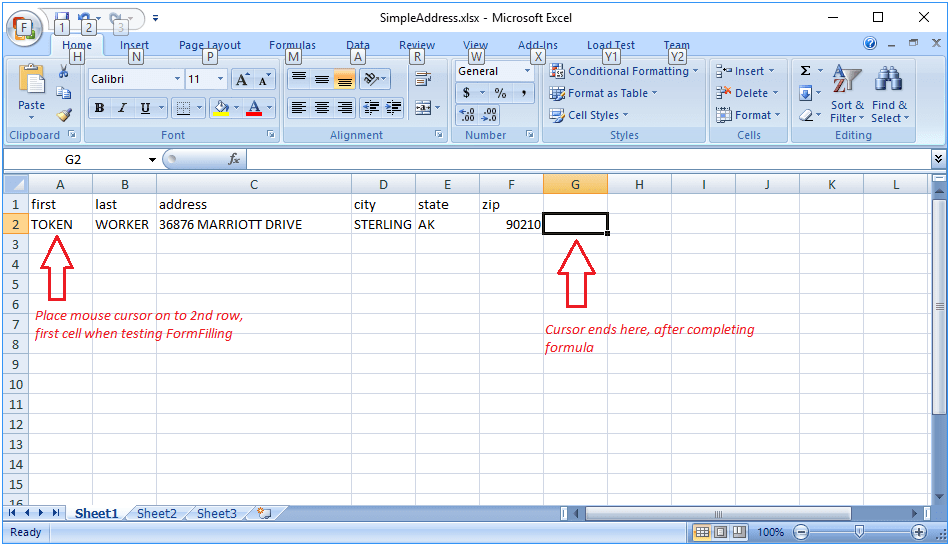Expand the Calibri font name dropdown
950x546 pixels.
(x=177, y=79)
